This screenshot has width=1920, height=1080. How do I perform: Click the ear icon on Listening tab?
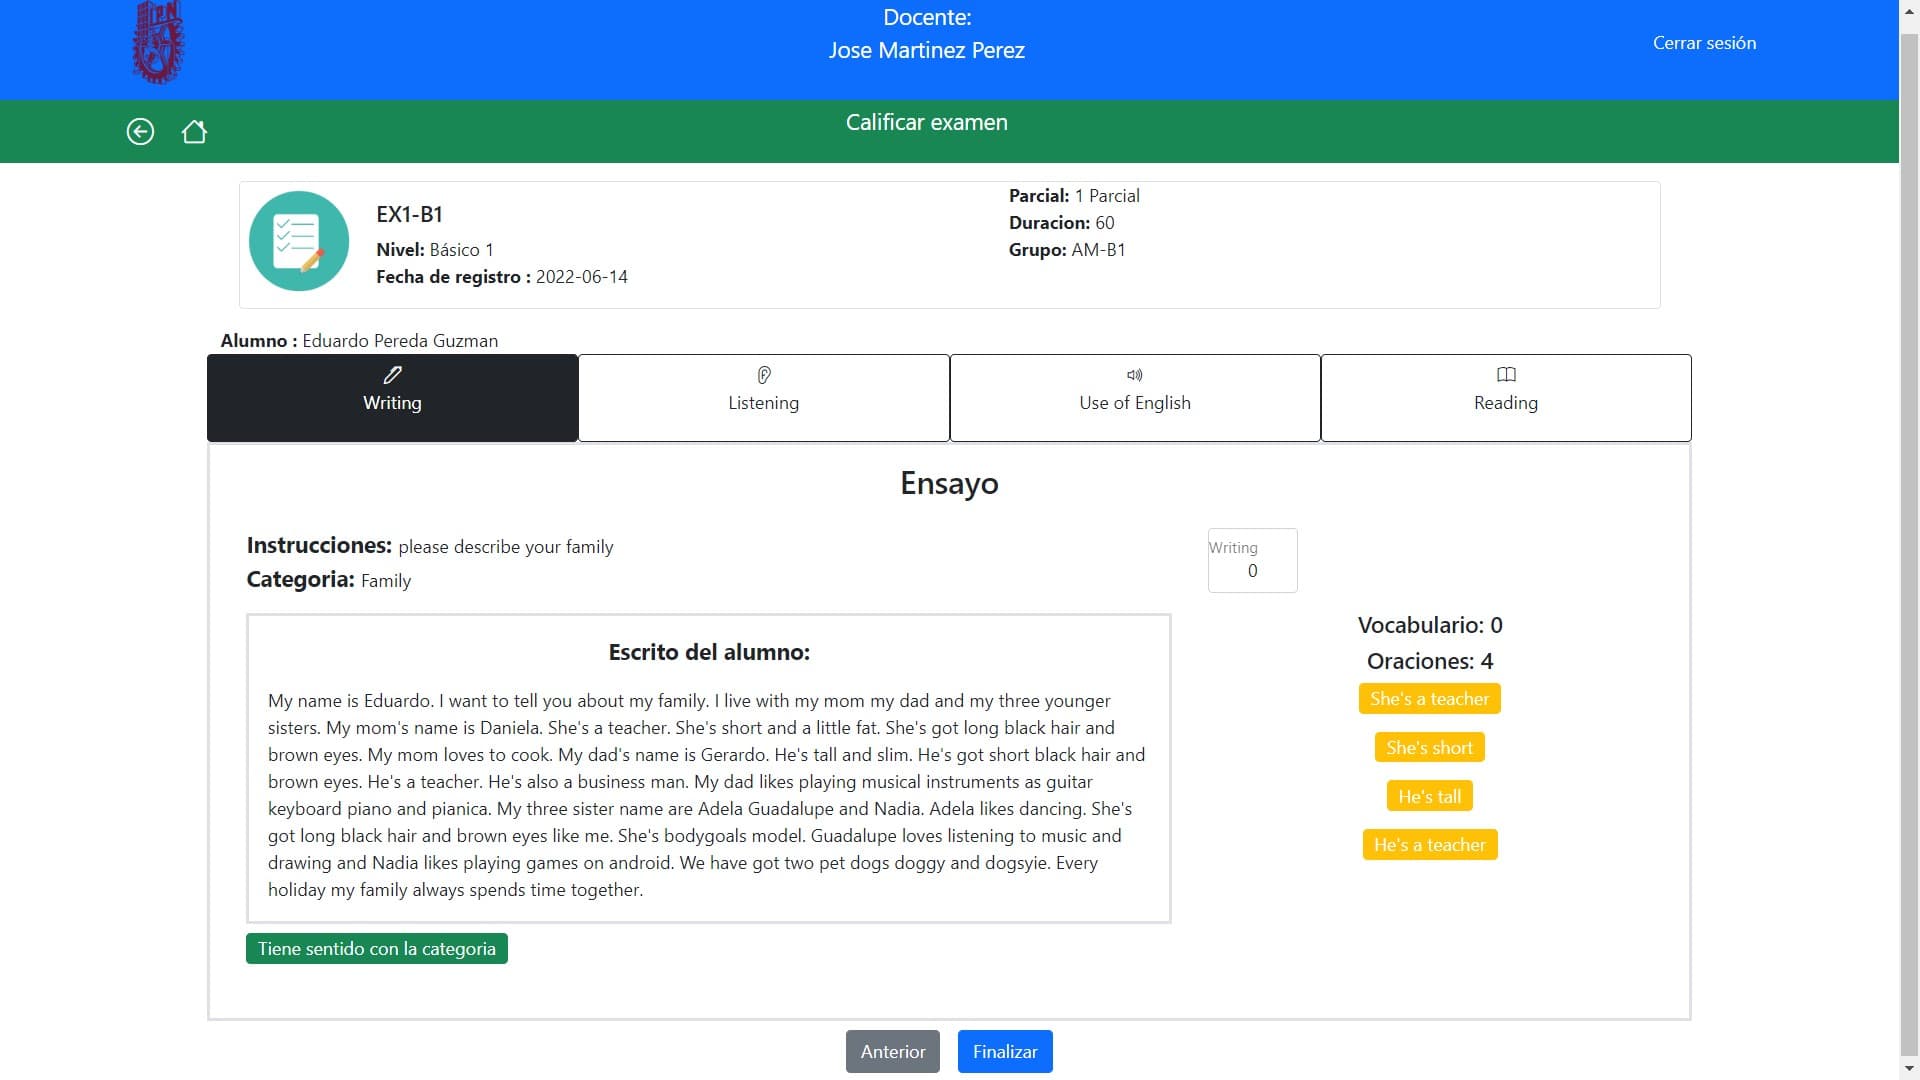click(763, 375)
